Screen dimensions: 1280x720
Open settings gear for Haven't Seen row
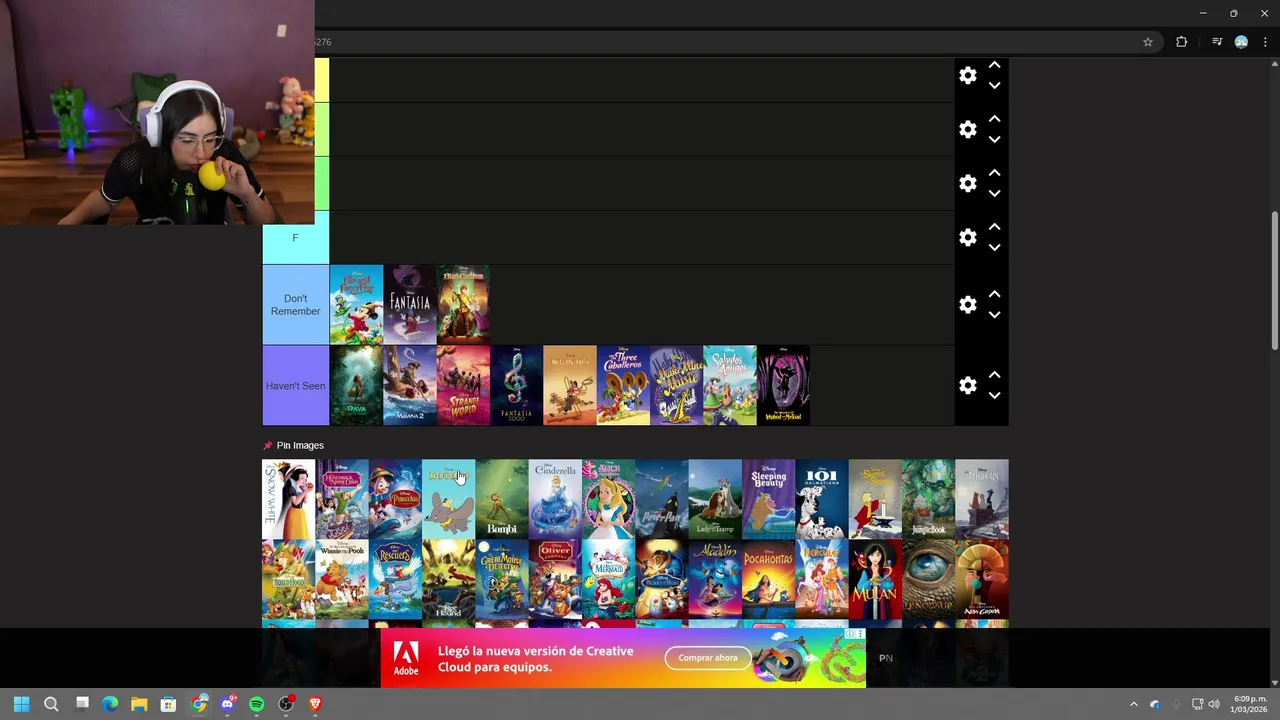[967, 385]
